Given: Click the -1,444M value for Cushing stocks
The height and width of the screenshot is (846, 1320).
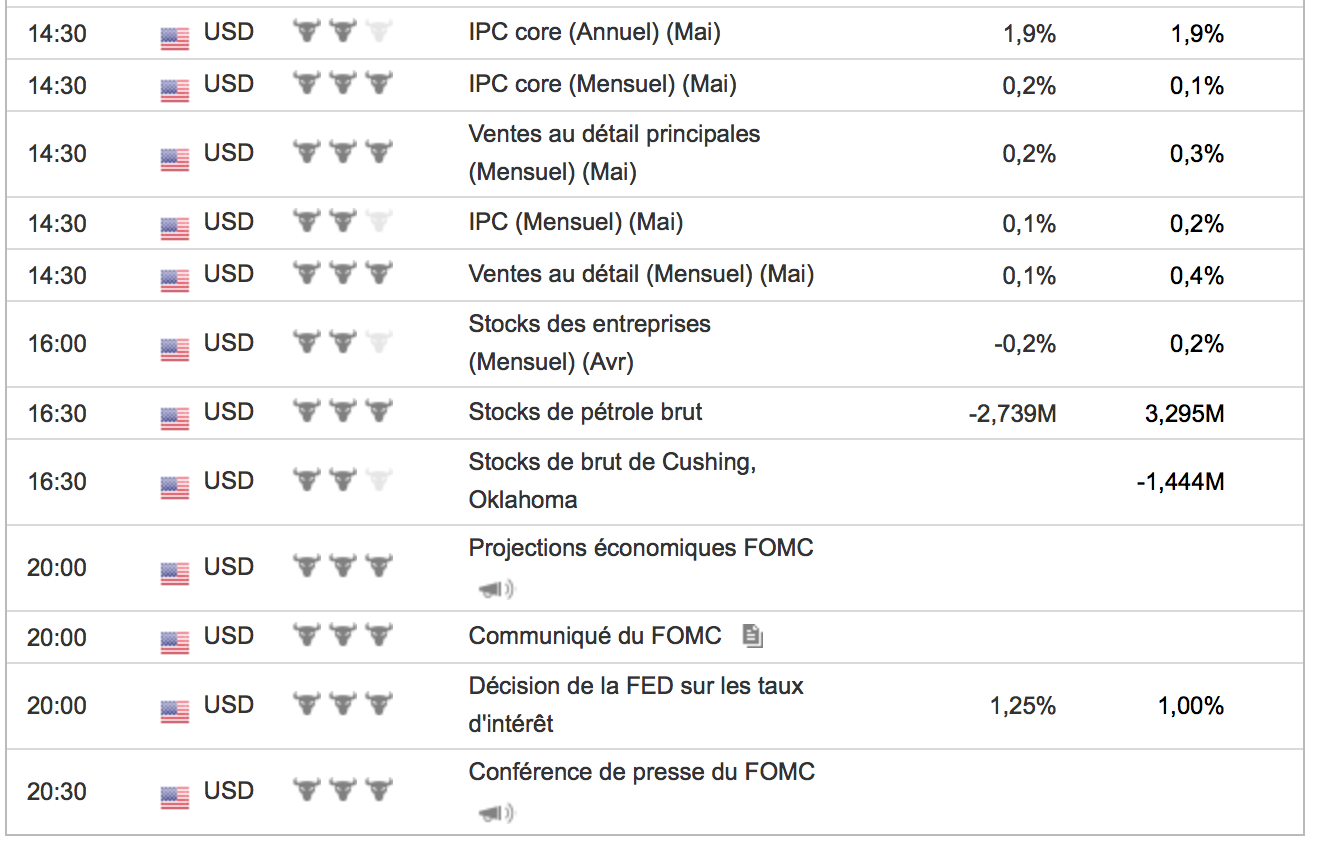Looking at the screenshot, I should click(1180, 482).
